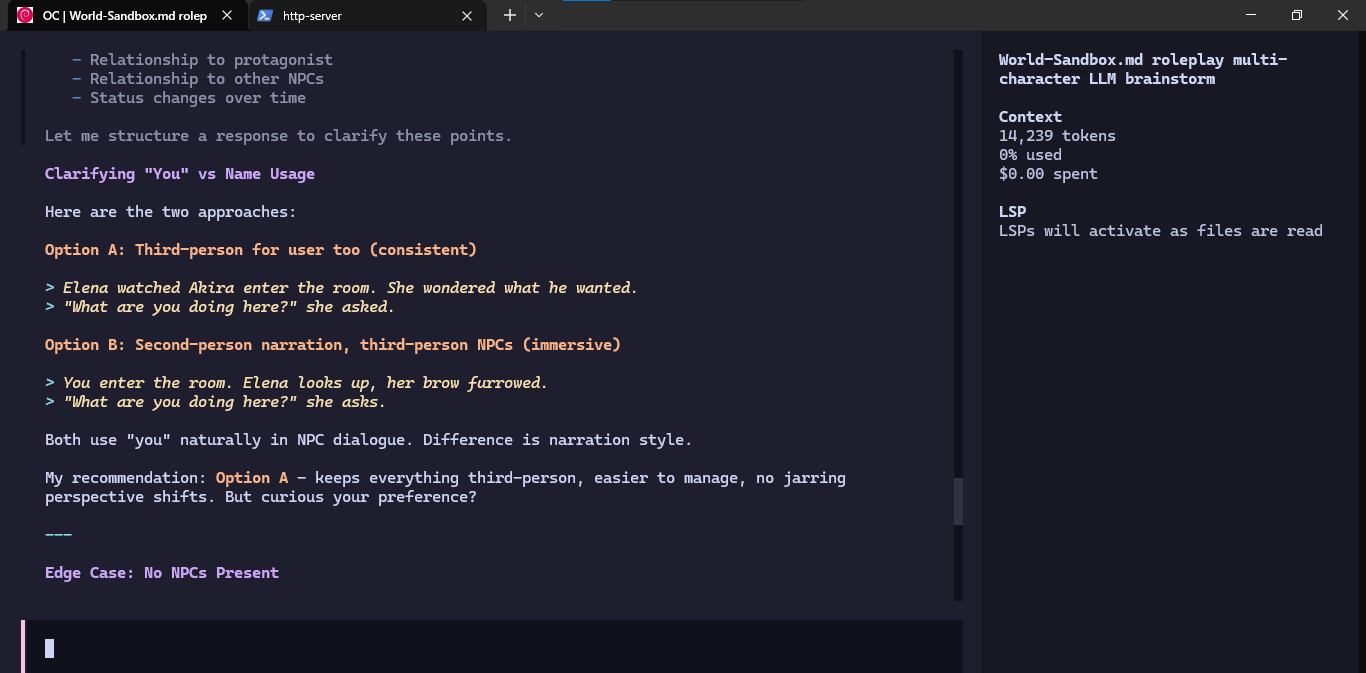Click the '14,239 tokens' value

1057,136
